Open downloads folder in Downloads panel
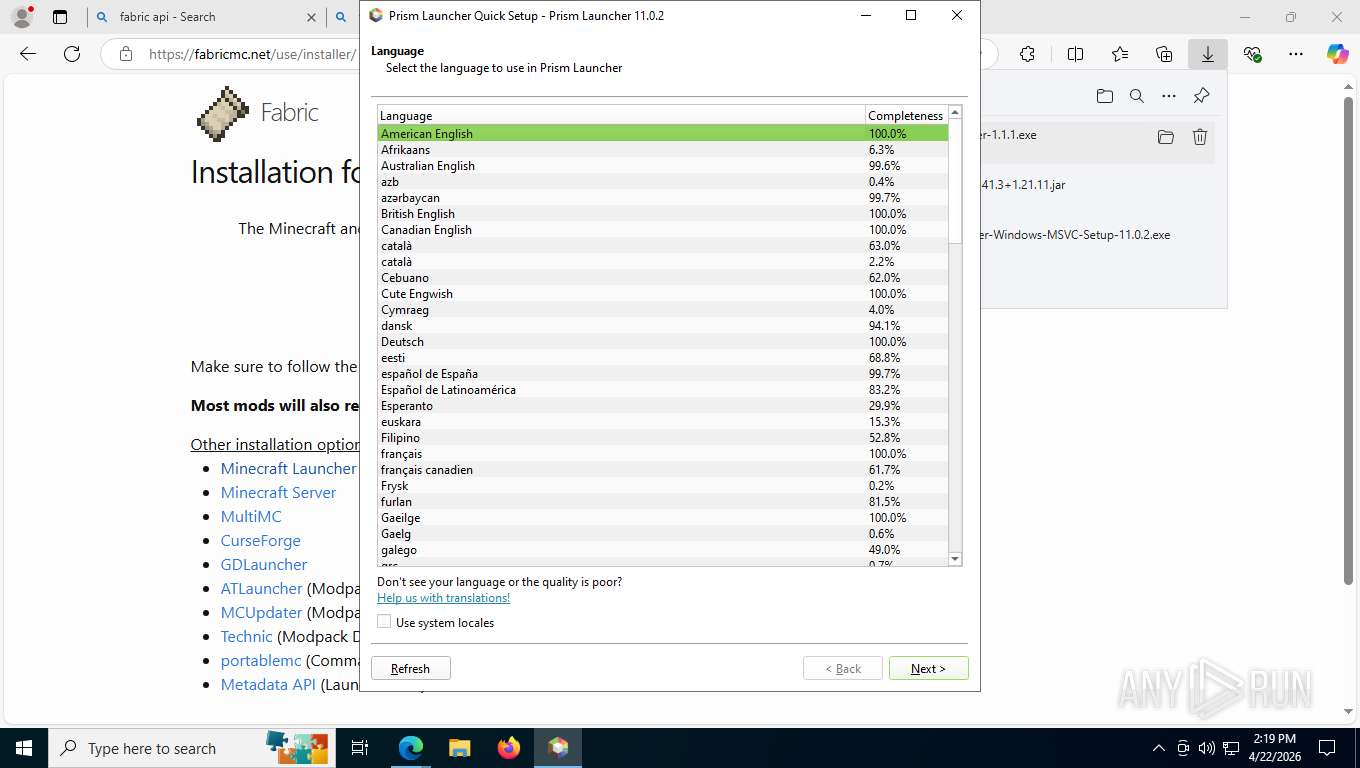The width and height of the screenshot is (1360, 768). [x=1105, y=96]
